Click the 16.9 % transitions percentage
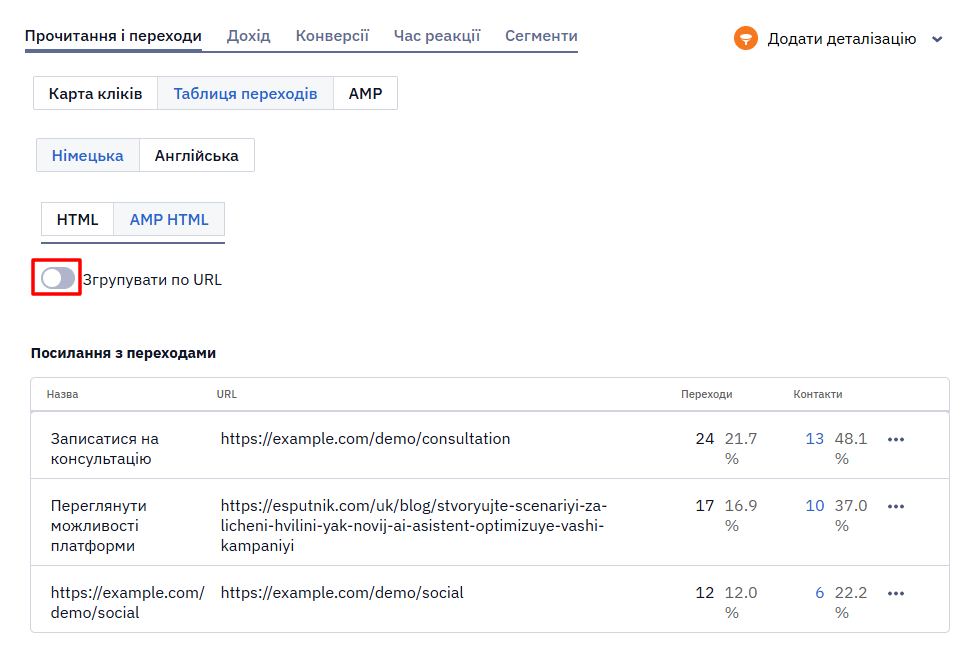The height and width of the screenshot is (646, 976). tap(741, 516)
